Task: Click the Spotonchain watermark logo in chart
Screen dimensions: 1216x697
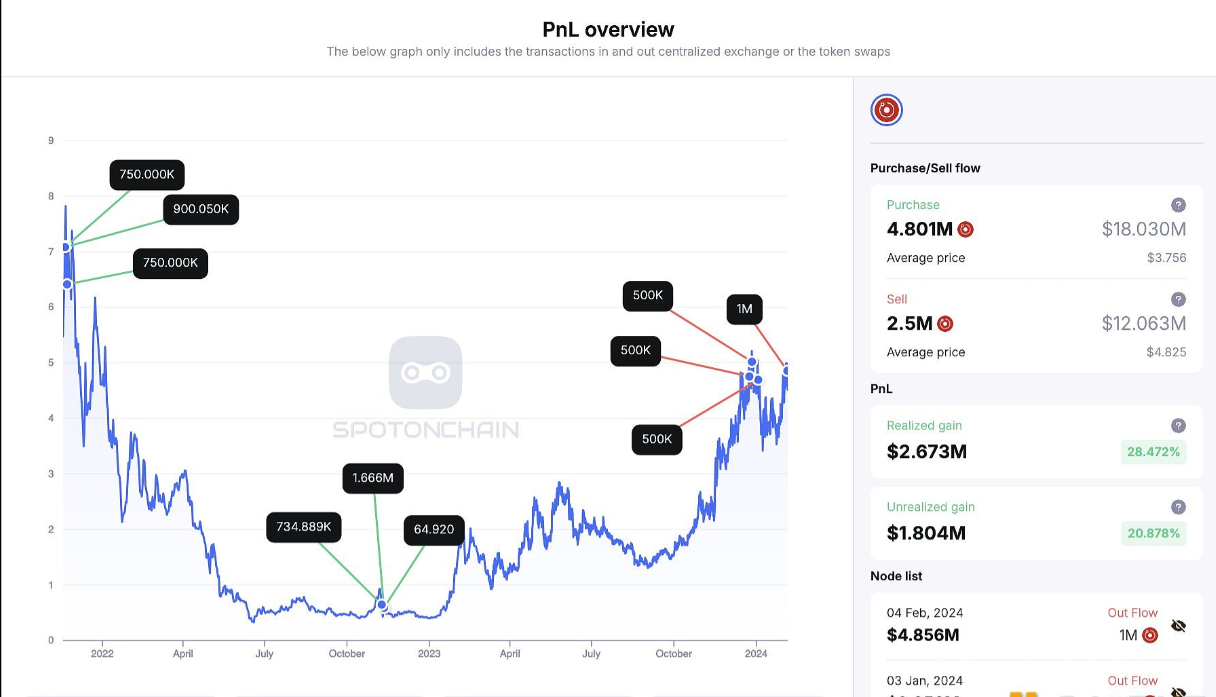Action: point(425,373)
